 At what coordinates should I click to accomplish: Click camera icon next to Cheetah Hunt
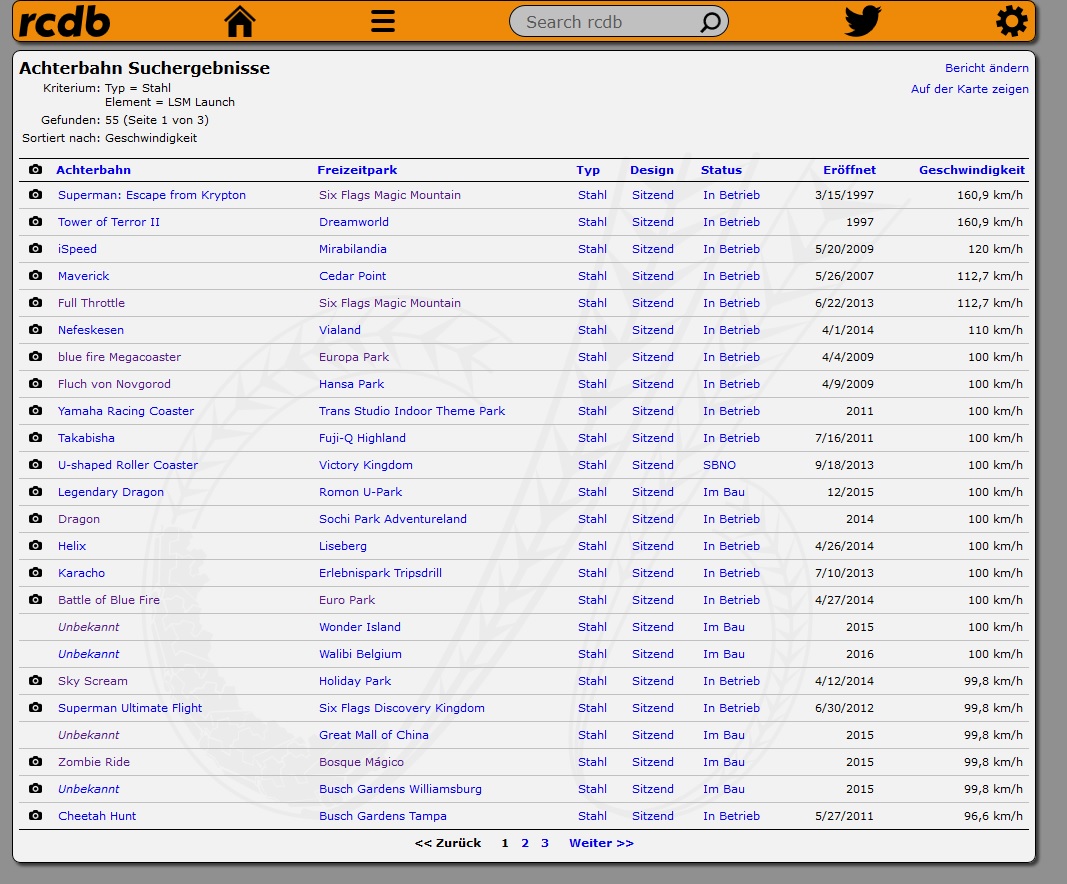tap(36, 816)
